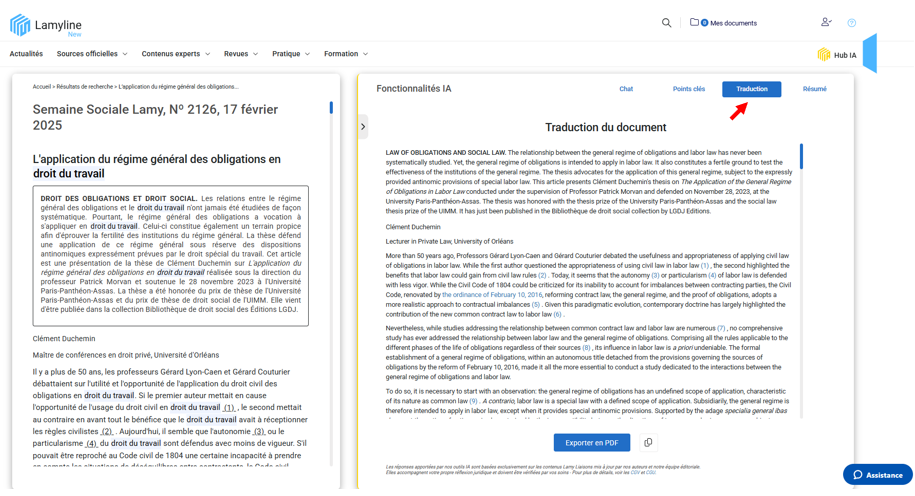Select the Points clés tab
Screen dimensions: 915x496
click(x=688, y=89)
